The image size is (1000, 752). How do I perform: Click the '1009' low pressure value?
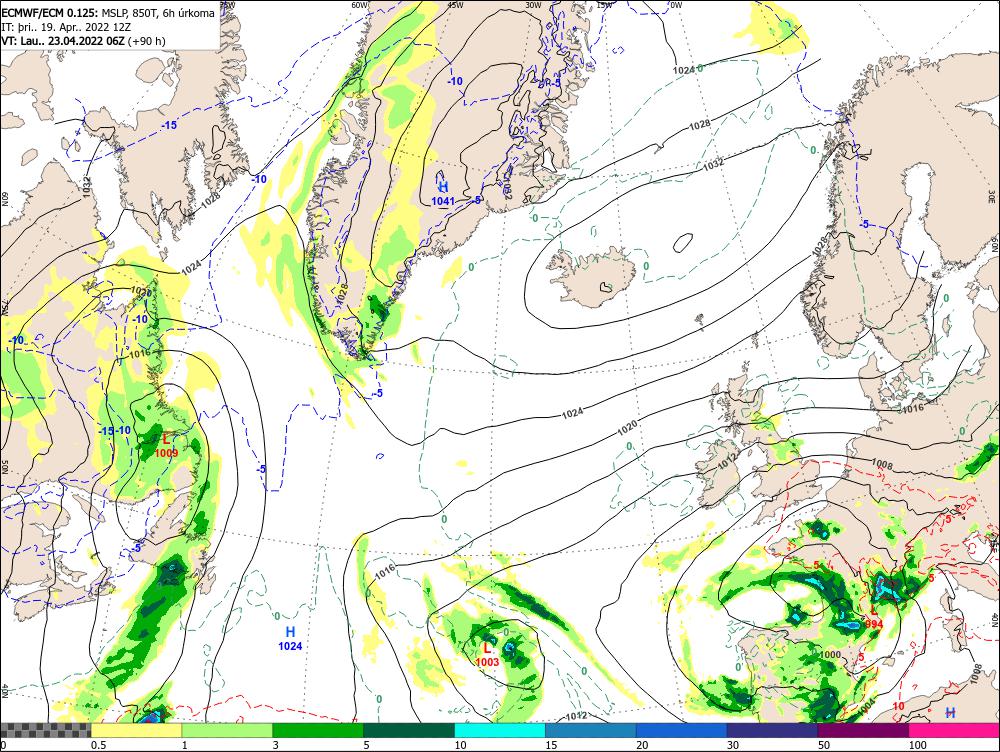166,453
